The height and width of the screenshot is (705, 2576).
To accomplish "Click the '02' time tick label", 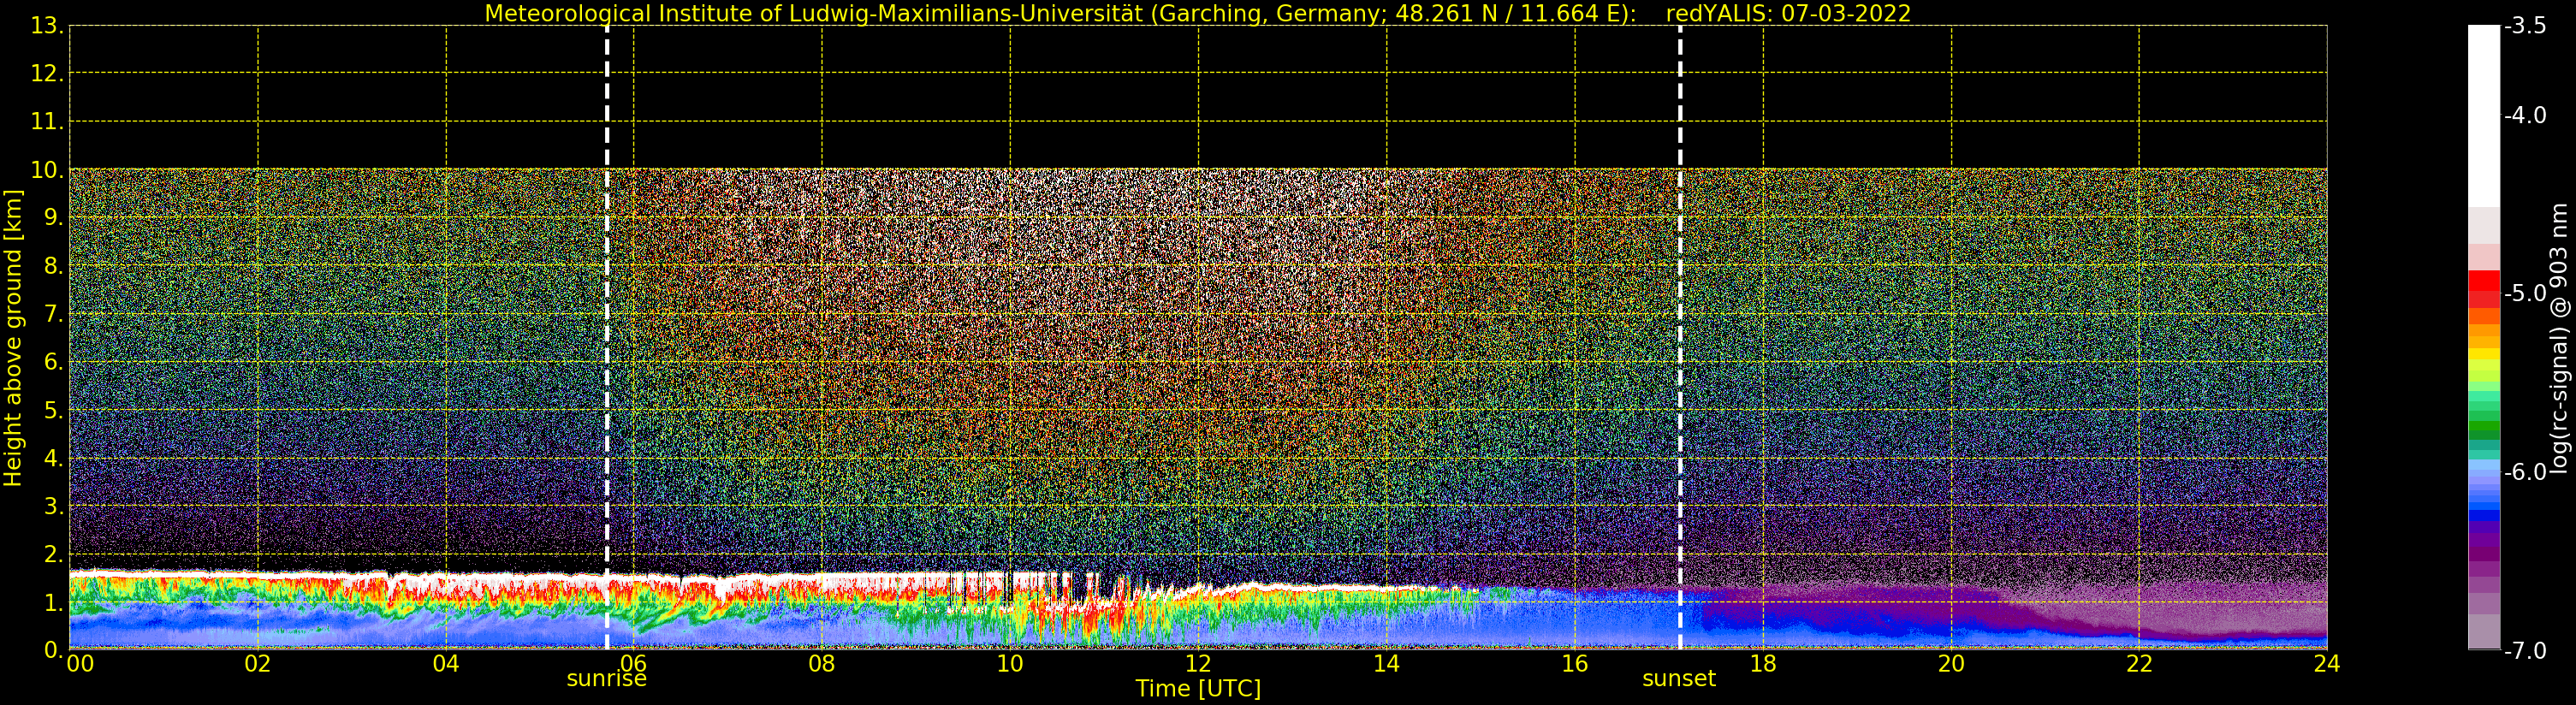I will [x=258, y=663].
